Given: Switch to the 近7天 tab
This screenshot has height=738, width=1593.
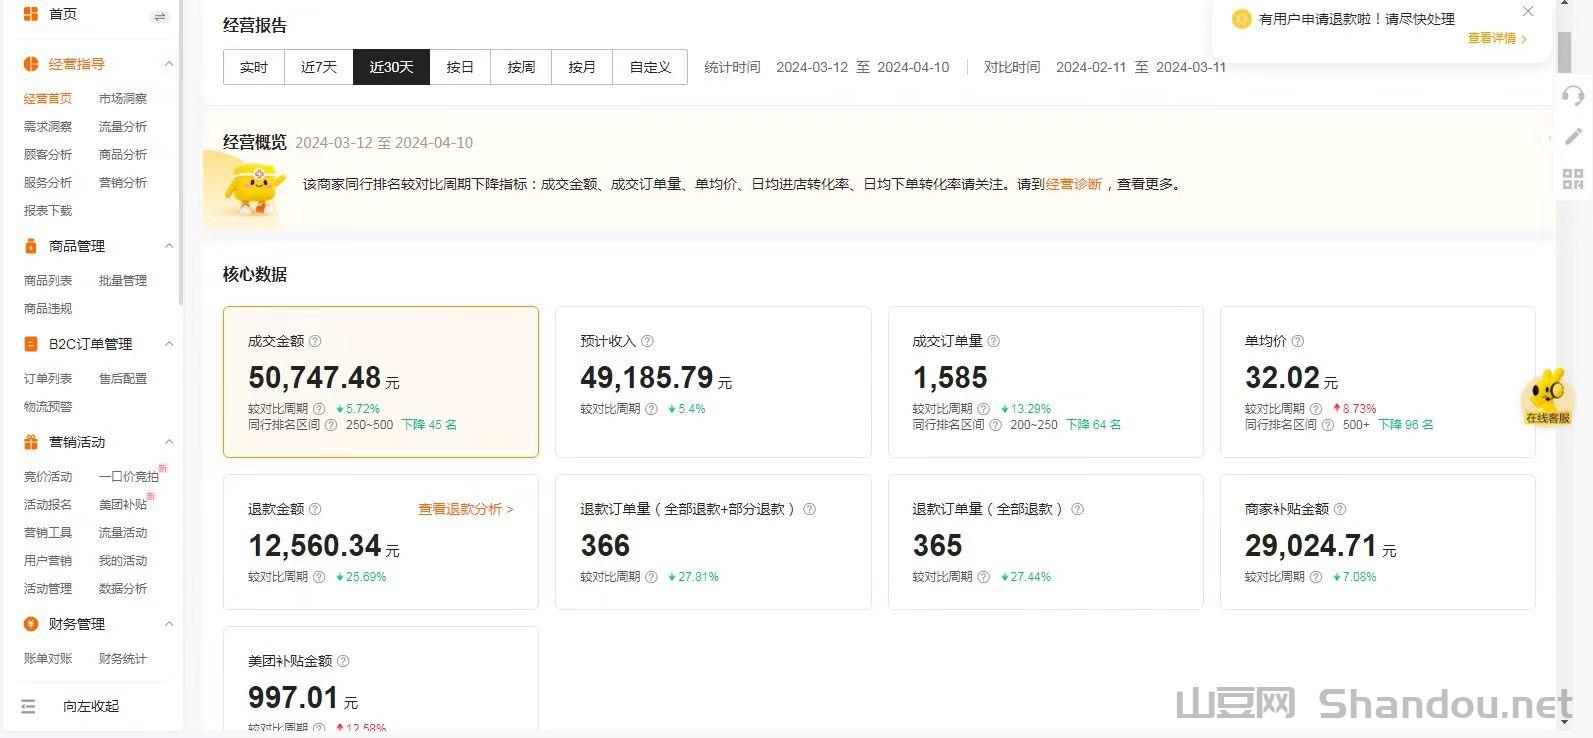Looking at the screenshot, I should pos(318,67).
